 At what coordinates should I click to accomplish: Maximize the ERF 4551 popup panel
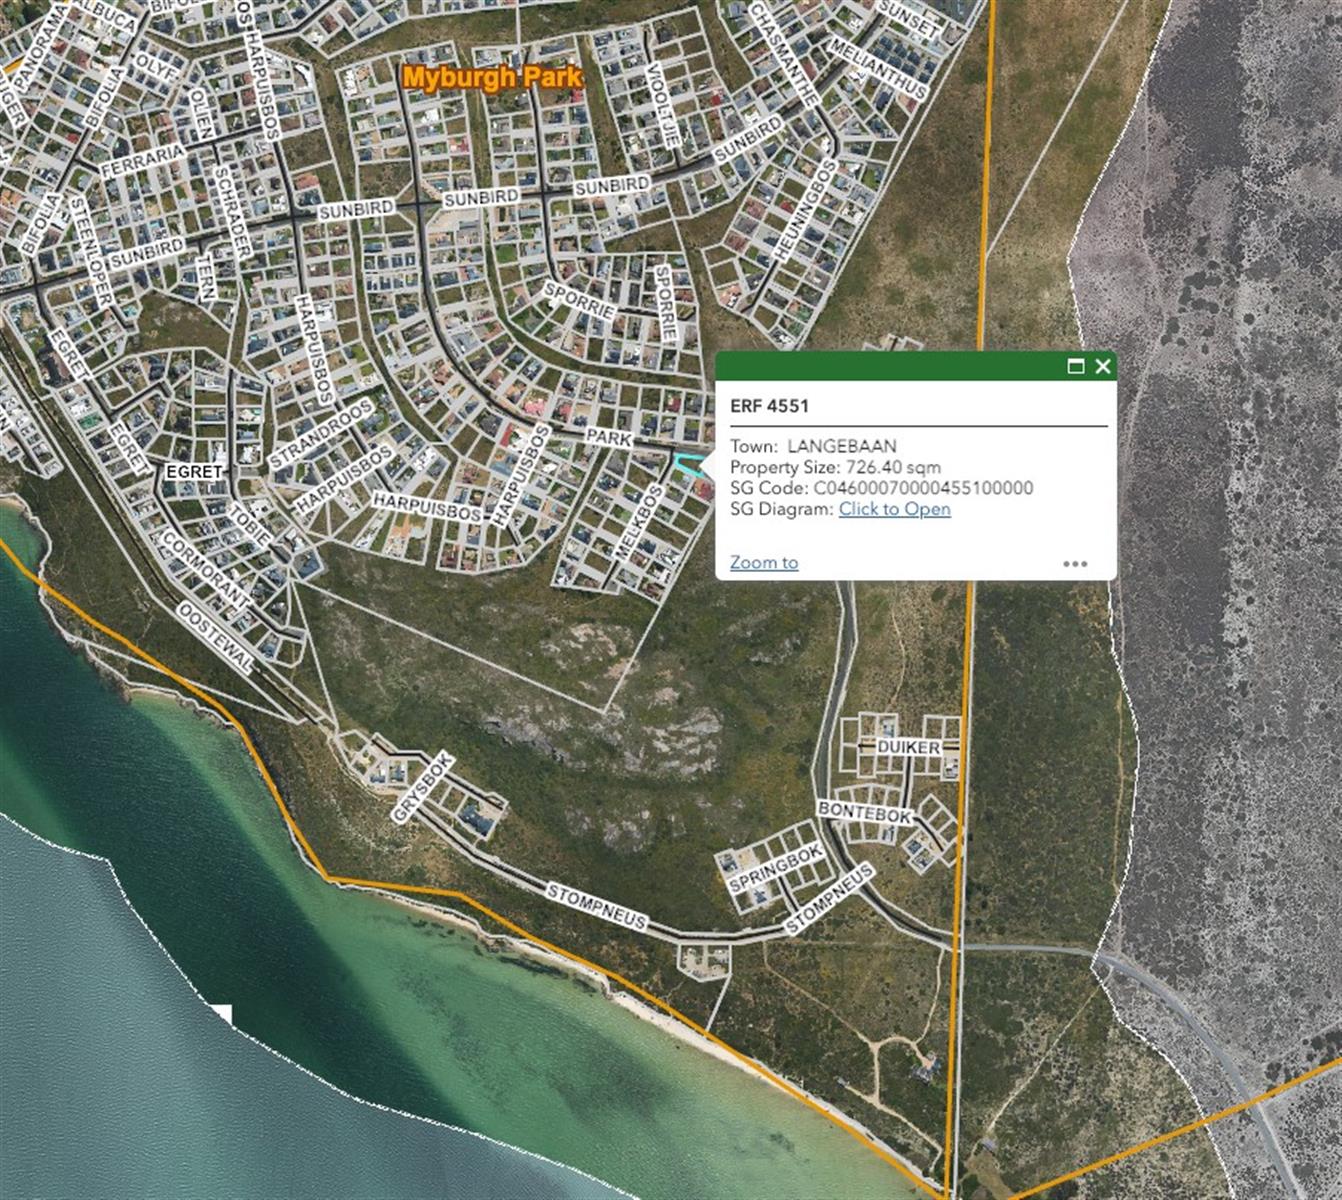point(1076,366)
